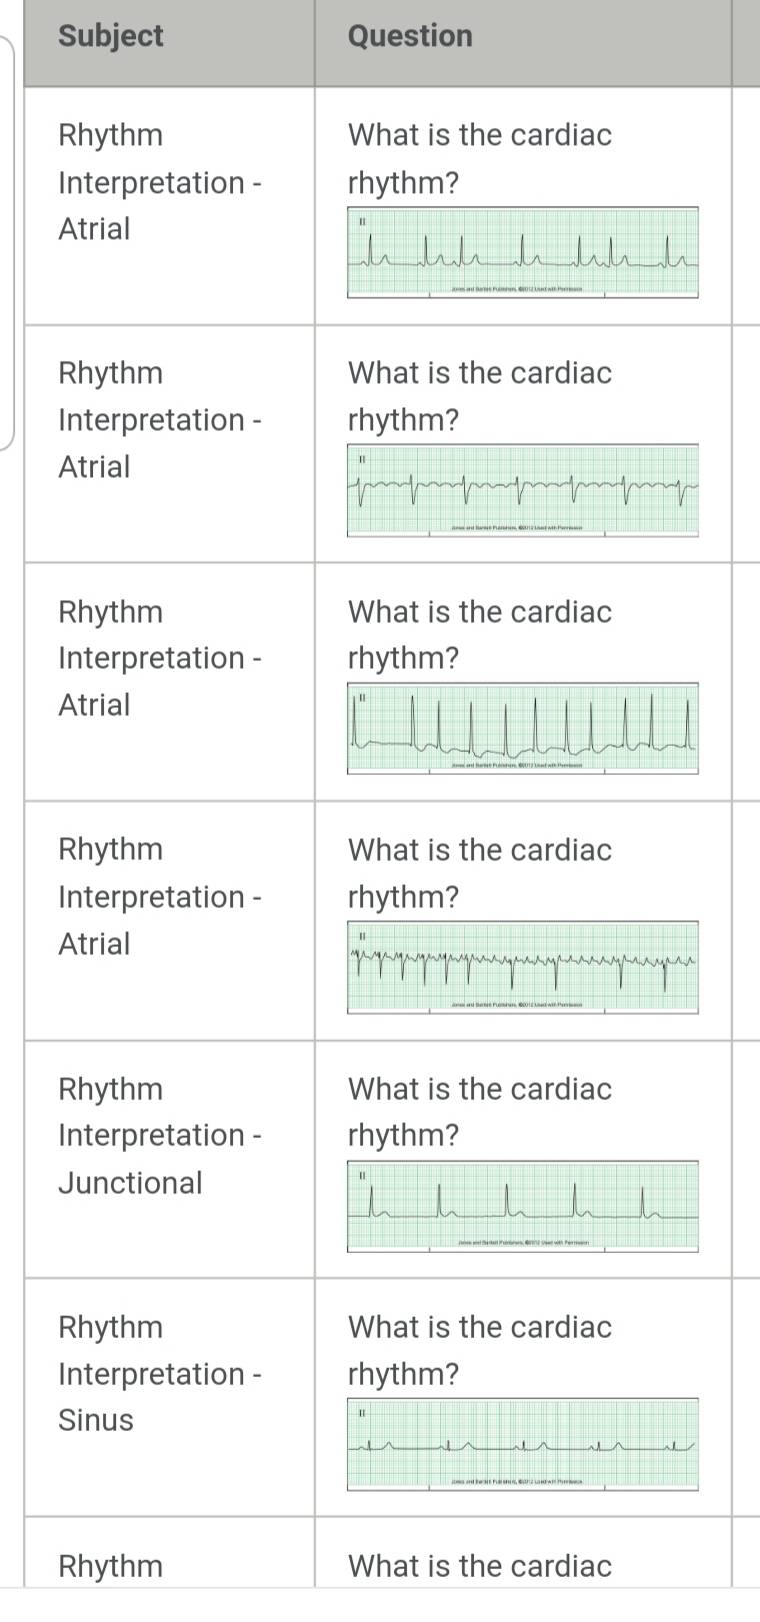Image resolution: width=760 pixels, height=1622 pixels.
Task: Open the junctional rhythm ECG strip image
Action: (x=523, y=1207)
